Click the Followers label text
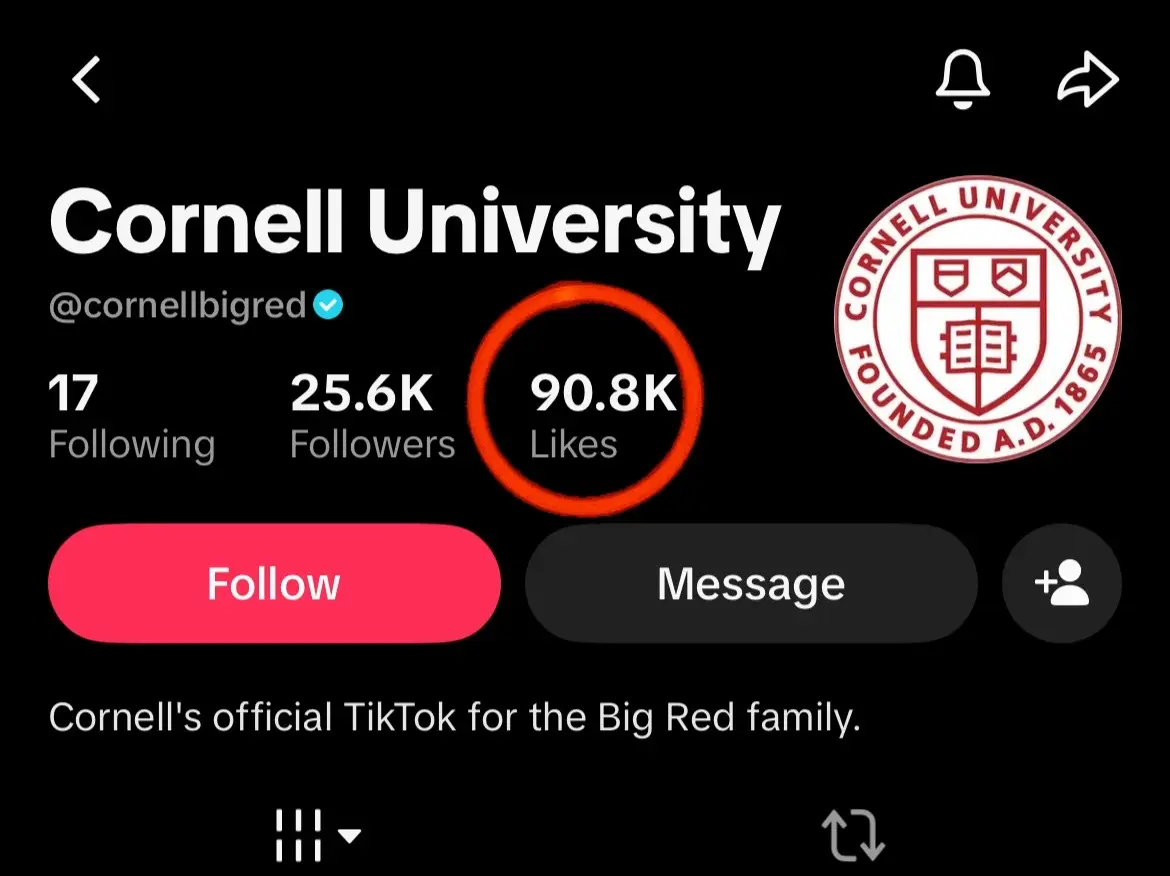The height and width of the screenshot is (876, 1170). click(x=372, y=444)
